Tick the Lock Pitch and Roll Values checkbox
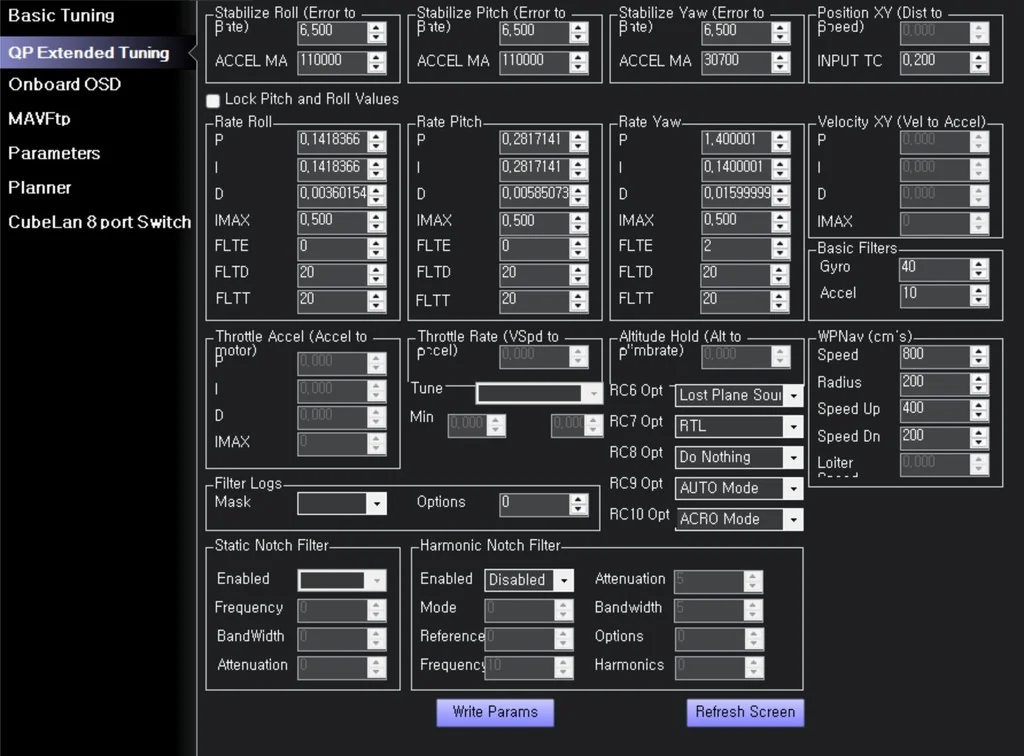 tap(213, 100)
